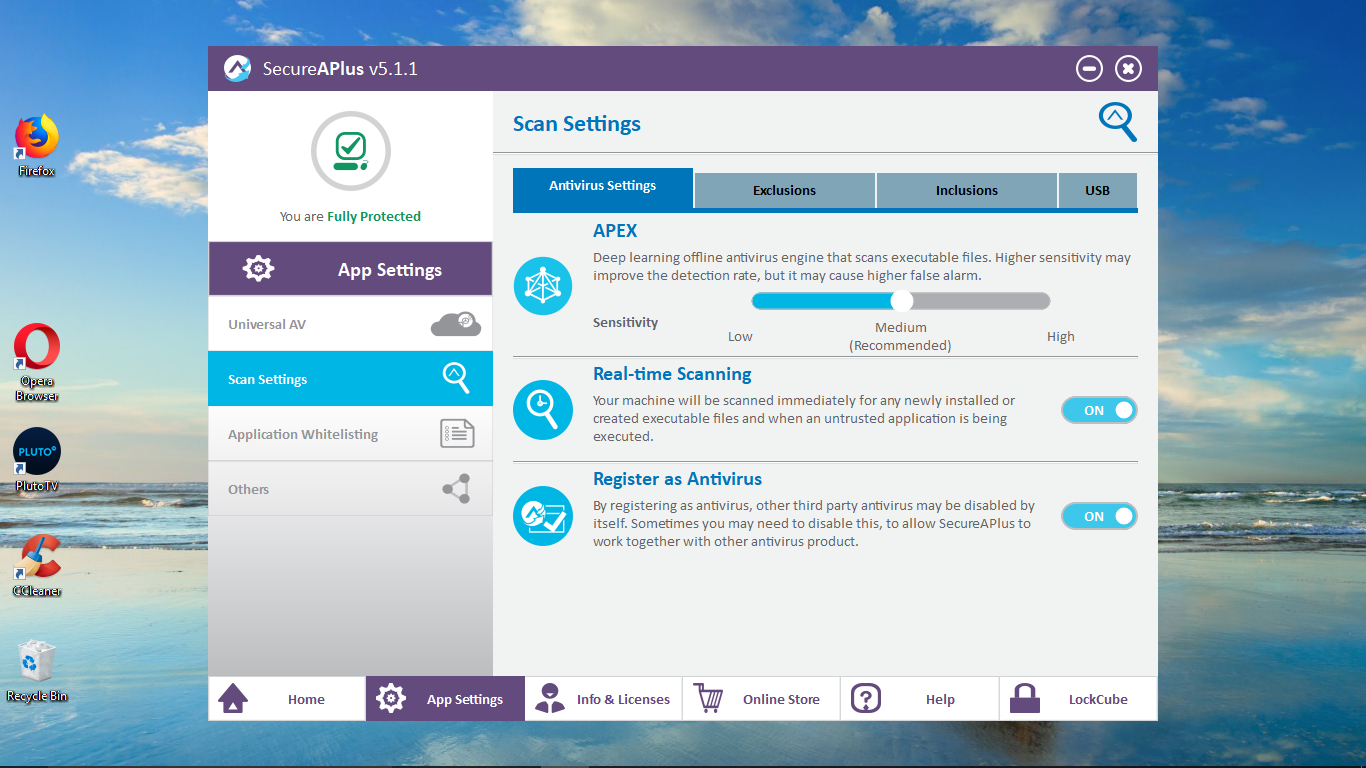Click the Register as Antivirus heading
This screenshot has width=1366, height=768.
click(x=677, y=479)
